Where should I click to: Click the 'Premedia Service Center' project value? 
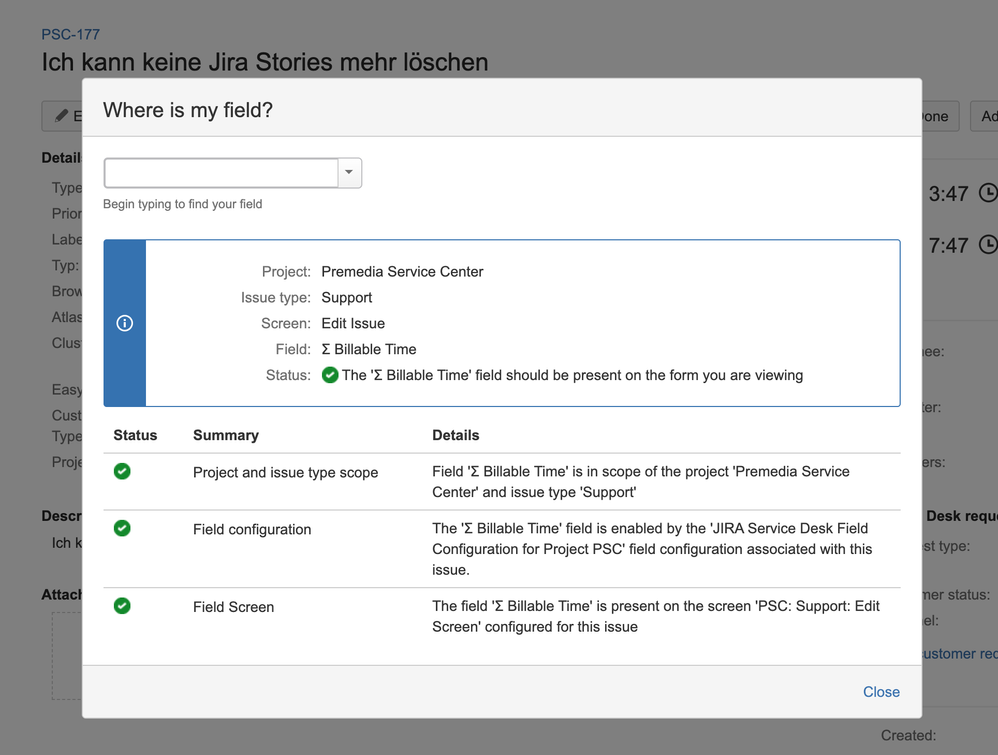[402, 272]
